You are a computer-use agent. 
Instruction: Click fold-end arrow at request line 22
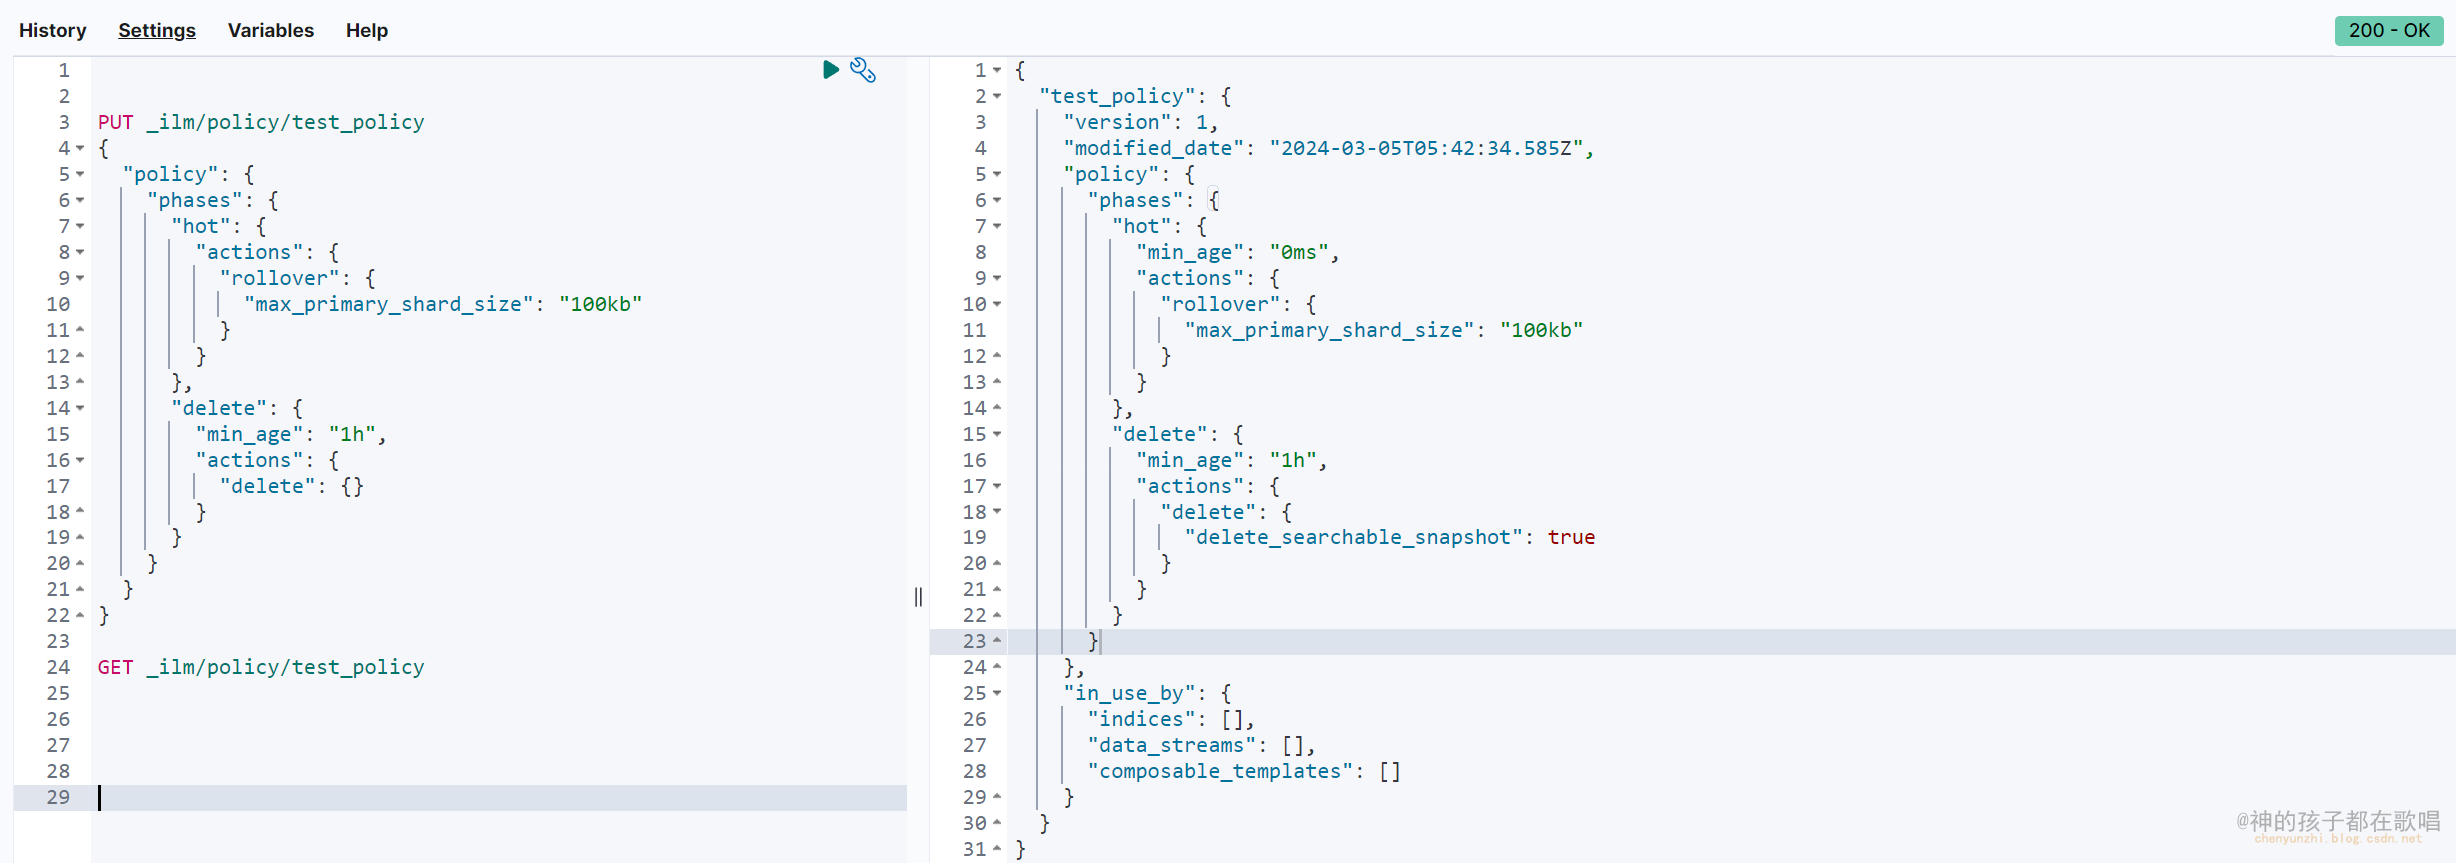point(80,614)
